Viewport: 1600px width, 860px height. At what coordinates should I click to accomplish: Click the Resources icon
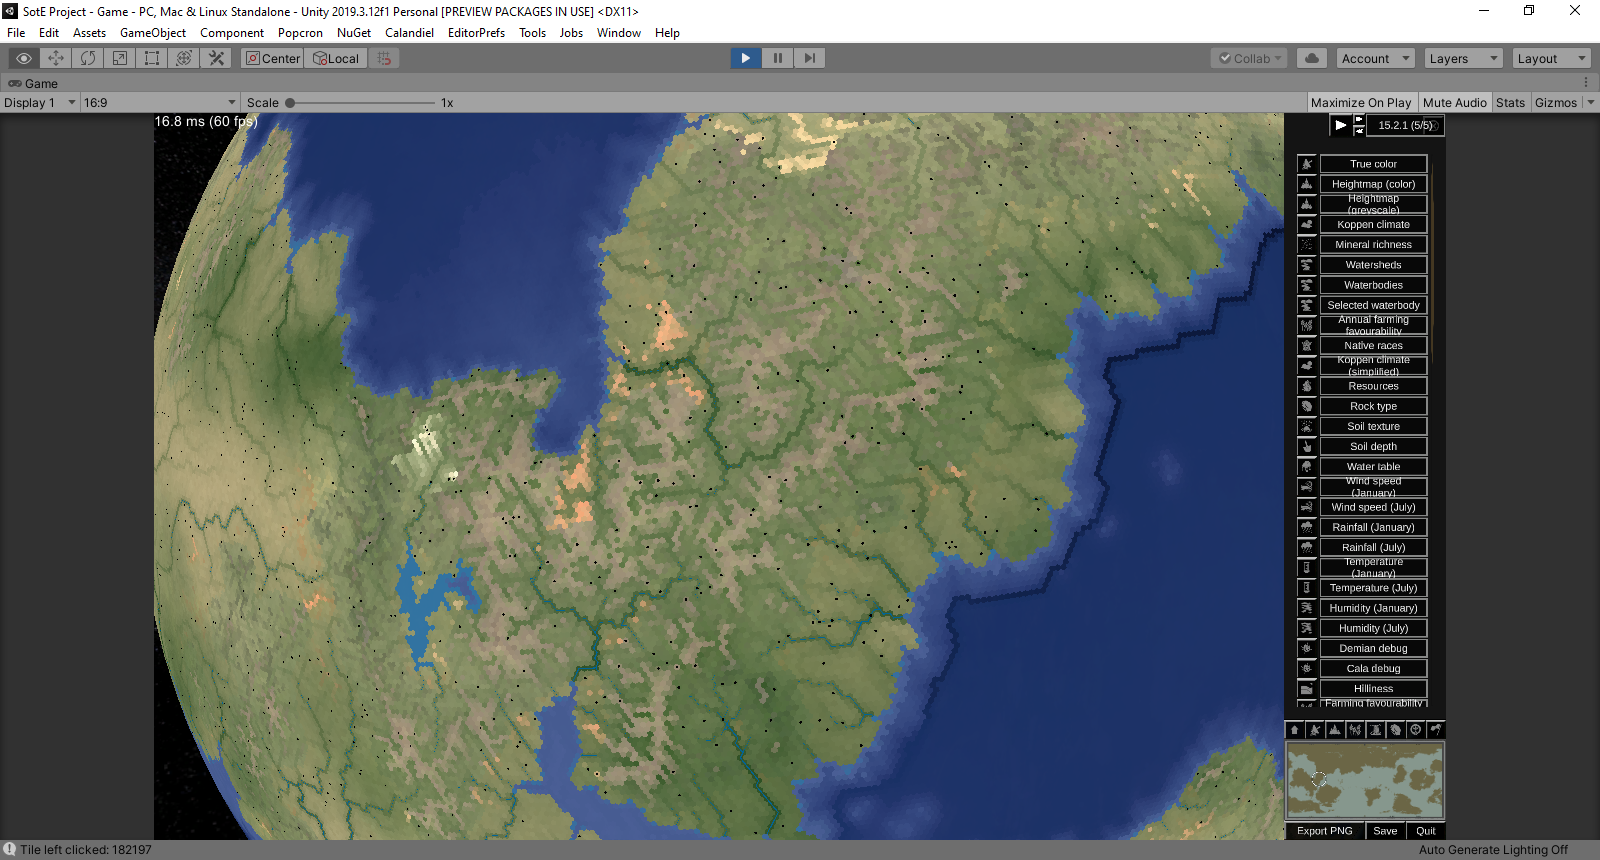1306,386
